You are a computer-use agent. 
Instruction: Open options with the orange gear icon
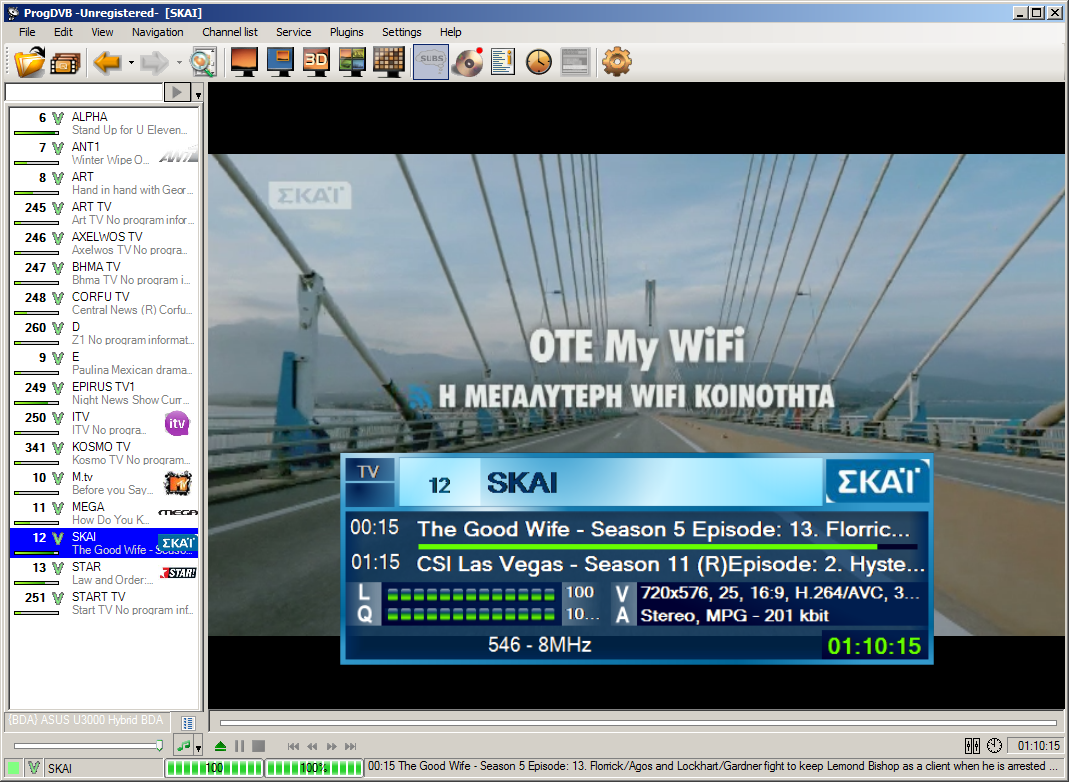[x=617, y=63]
